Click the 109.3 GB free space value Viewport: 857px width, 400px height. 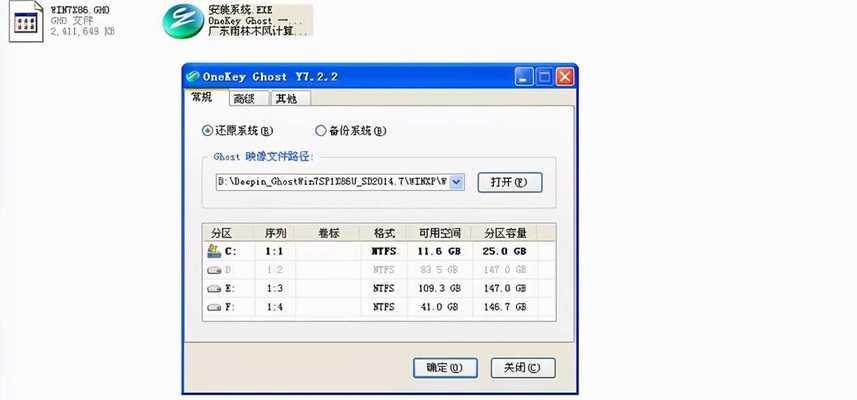tap(439, 289)
